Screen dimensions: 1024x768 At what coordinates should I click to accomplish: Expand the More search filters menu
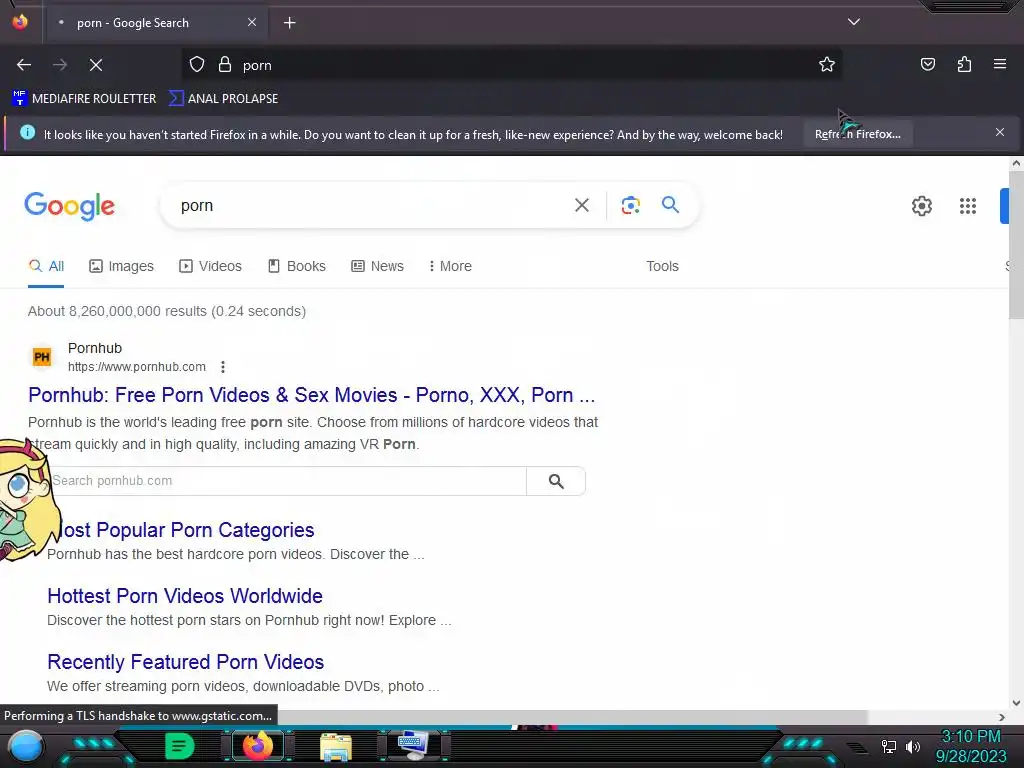[x=450, y=266]
